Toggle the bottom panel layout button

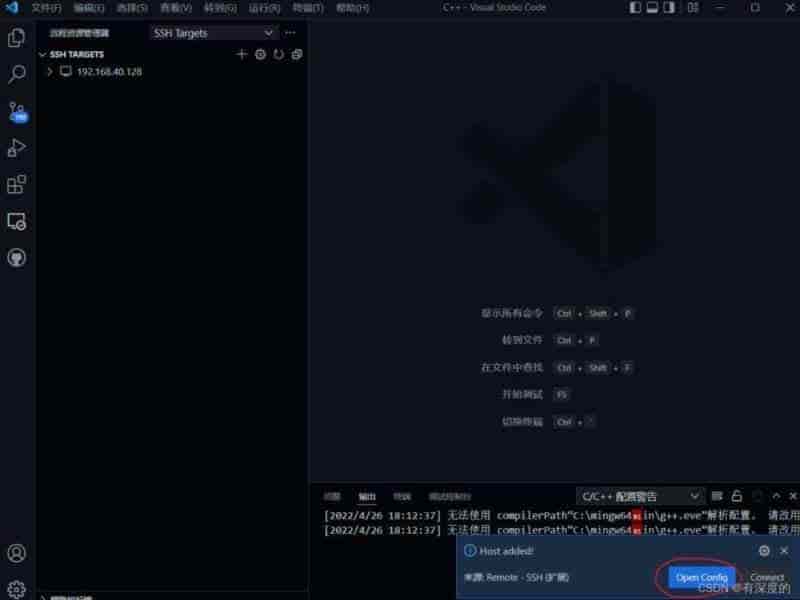(x=653, y=8)
